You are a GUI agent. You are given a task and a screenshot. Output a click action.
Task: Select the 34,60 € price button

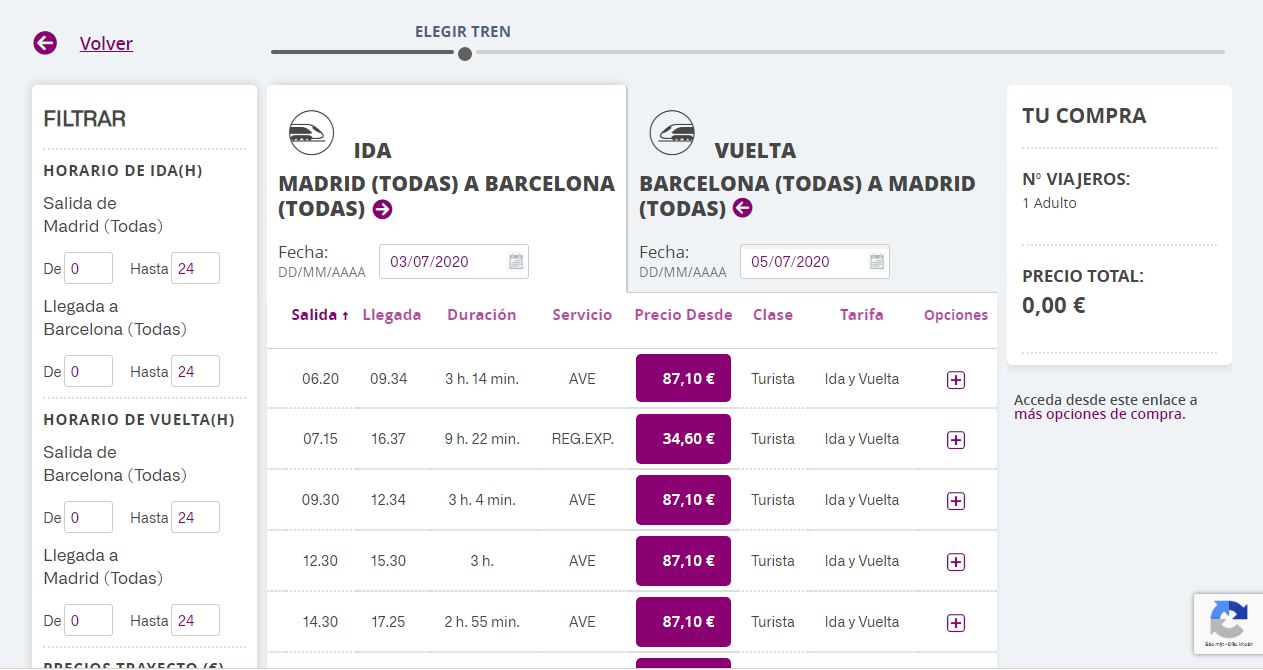click(x=683, y=439)
